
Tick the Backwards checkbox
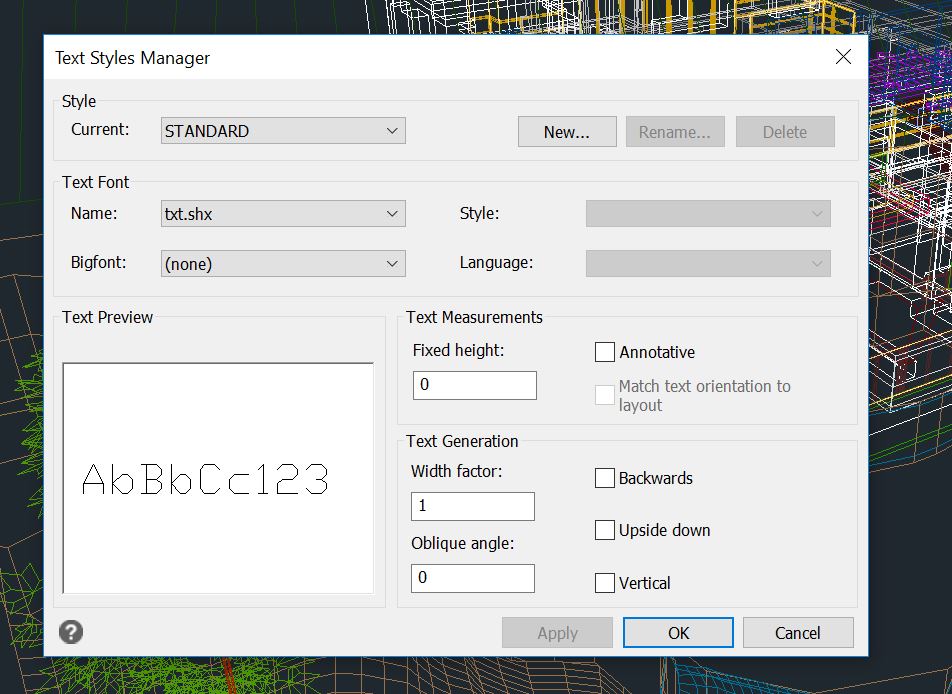pos(605,478)
